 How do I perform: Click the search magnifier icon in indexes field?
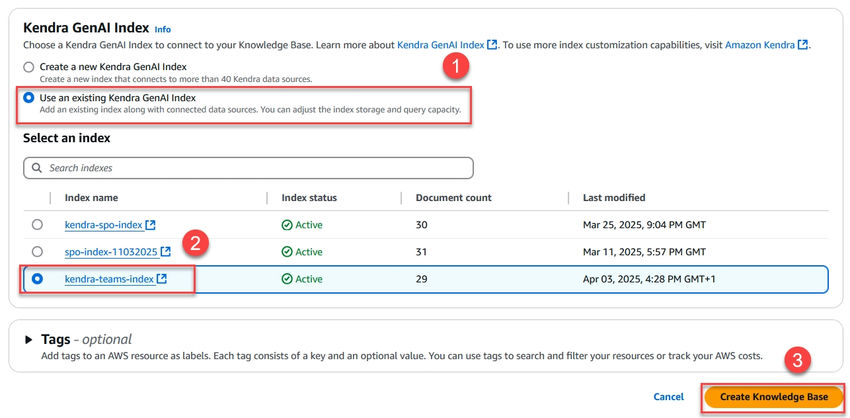coord(37,168)
